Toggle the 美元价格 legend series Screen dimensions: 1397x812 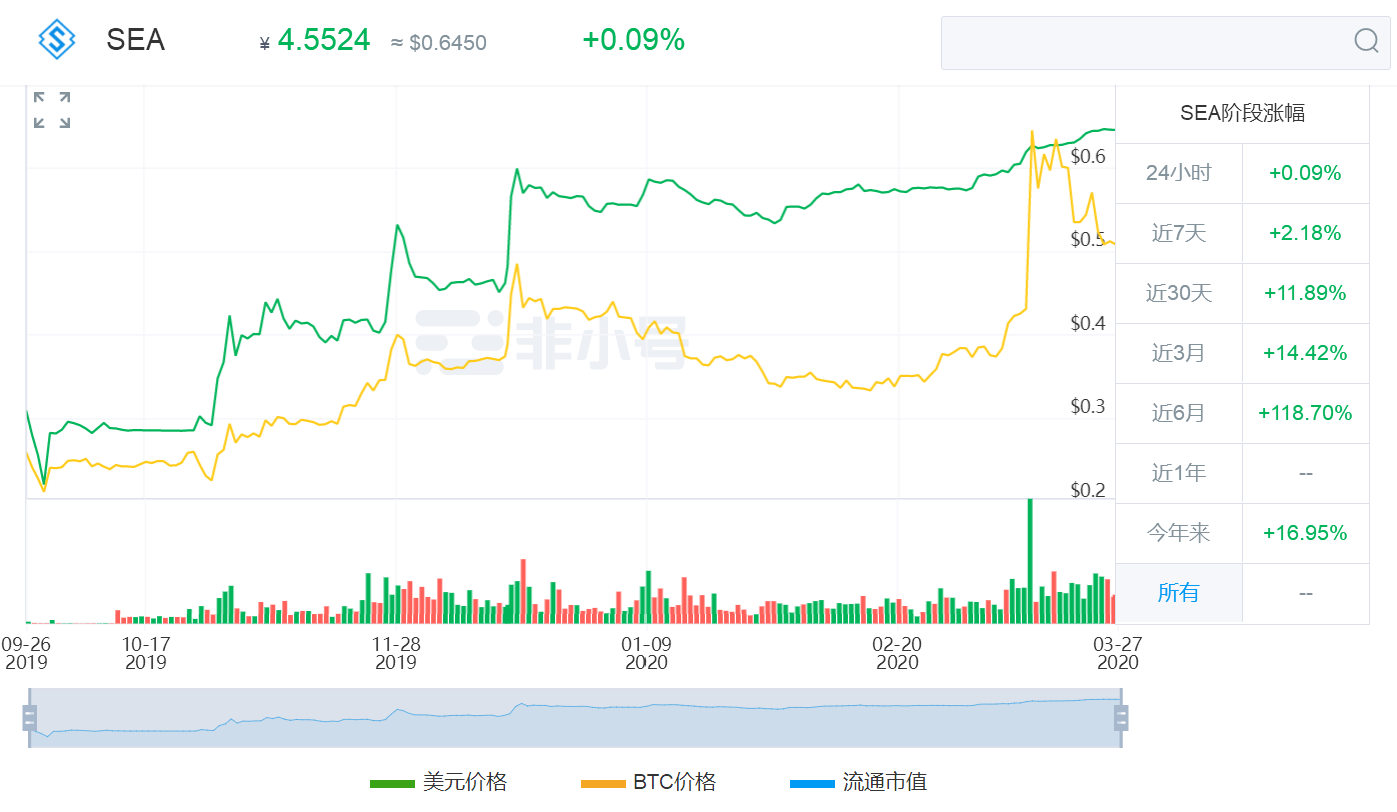click(x=438, y=782)
